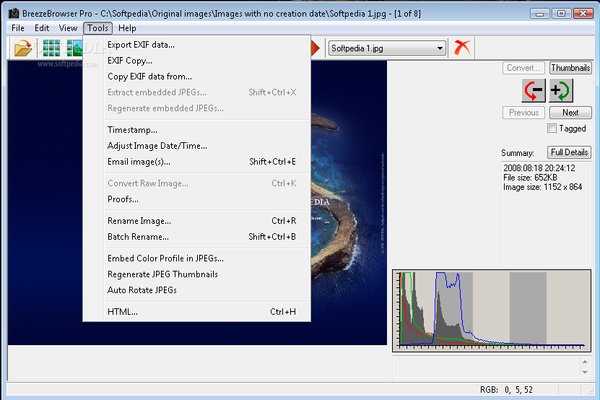
Task: Rotate image counter-clockwise with red arrow
Action: tap(533, 90)
